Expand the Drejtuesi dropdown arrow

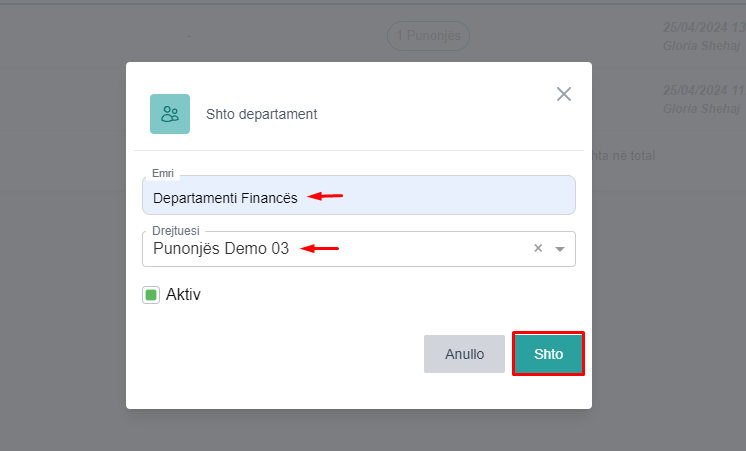click(560, 249)
